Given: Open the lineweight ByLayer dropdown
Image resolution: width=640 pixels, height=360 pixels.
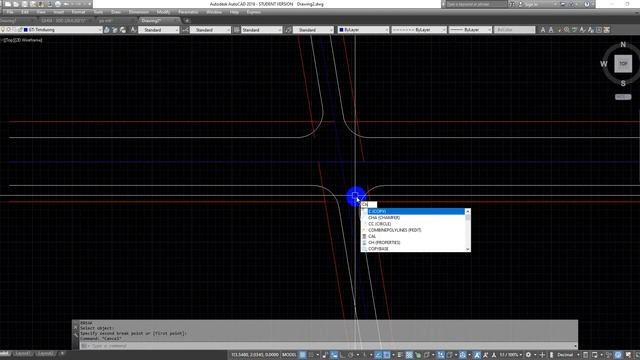Looking at the screenshot, I should (470, 30).
